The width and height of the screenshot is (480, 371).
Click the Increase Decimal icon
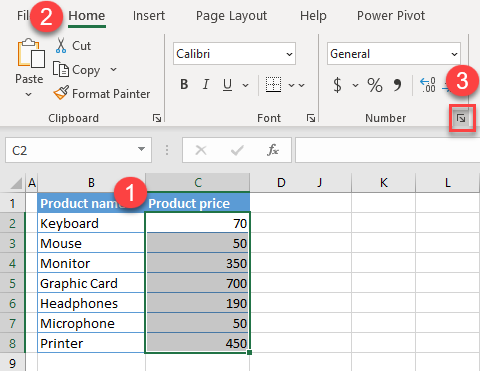[428, 85]
